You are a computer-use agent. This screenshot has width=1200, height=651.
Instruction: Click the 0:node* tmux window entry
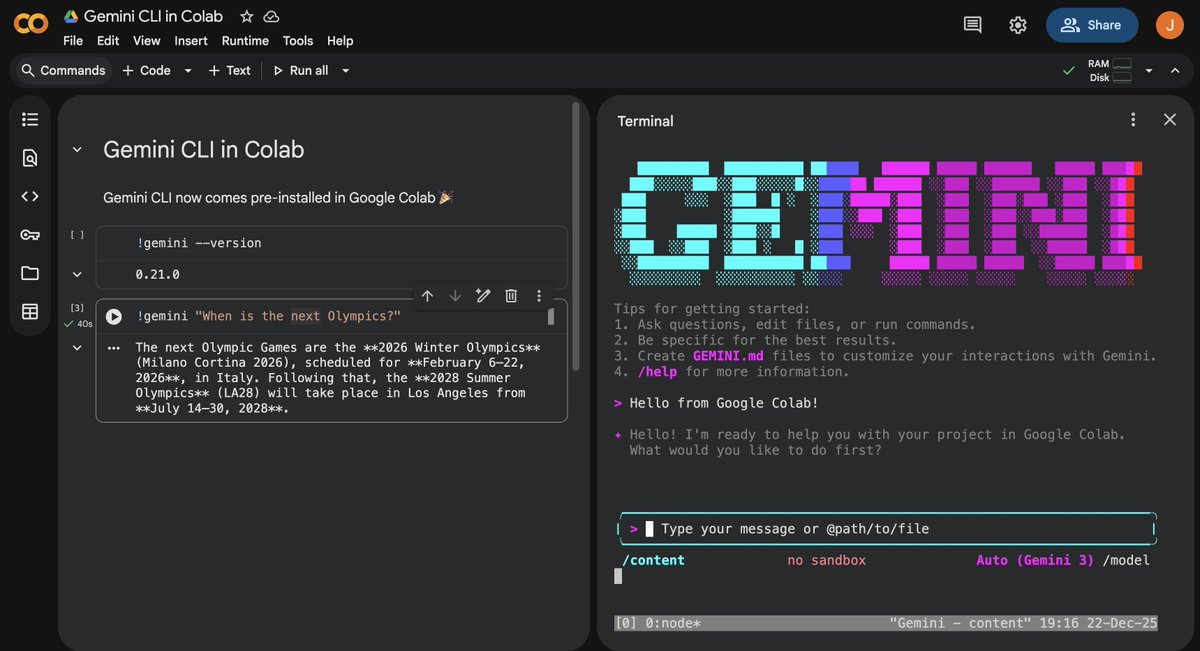673,623
